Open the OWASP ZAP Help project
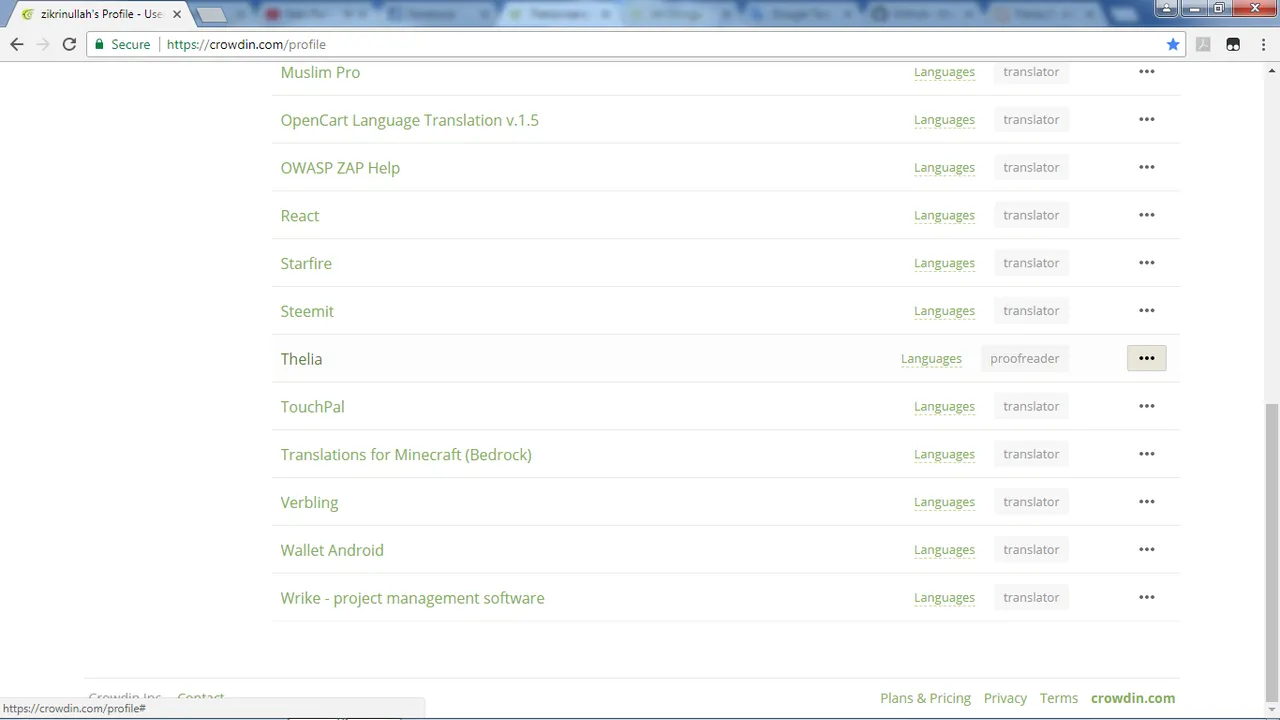1280x720 pixels. pos(340,167)
